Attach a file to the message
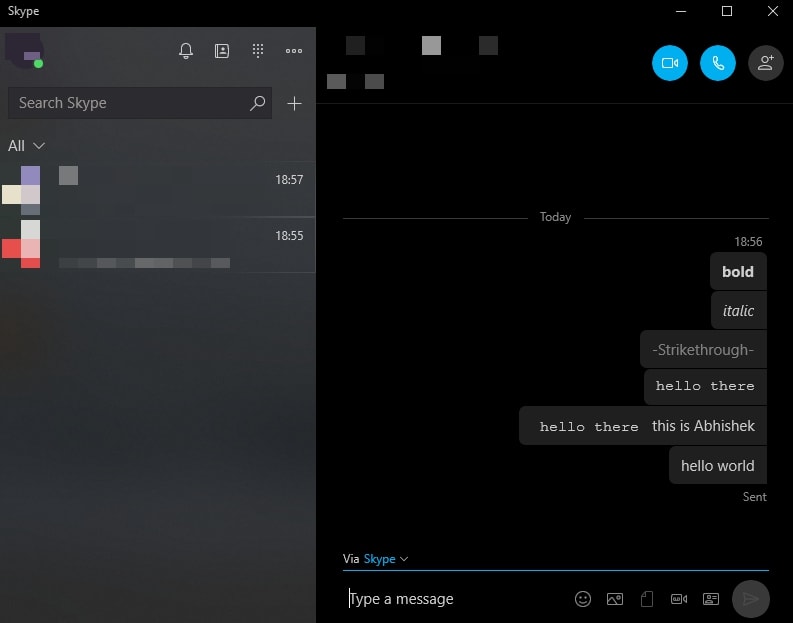Viewport: 793px width, 623px height. click(x=647, y=599)
